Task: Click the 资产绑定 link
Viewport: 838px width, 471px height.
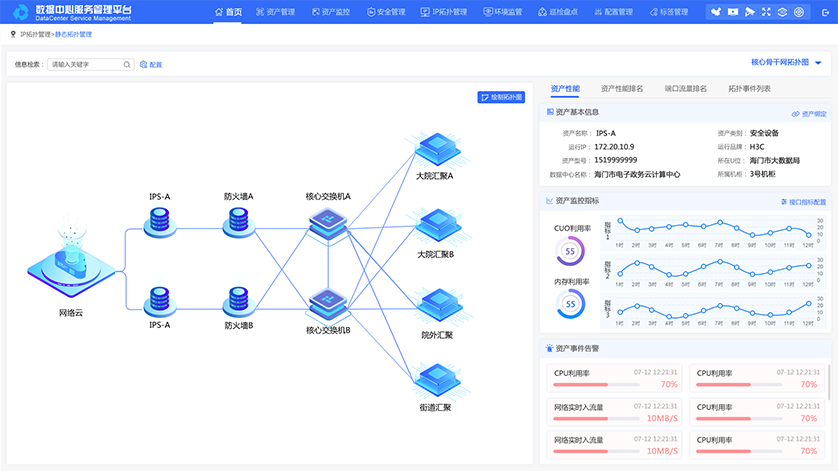Action: pos(809,114)
